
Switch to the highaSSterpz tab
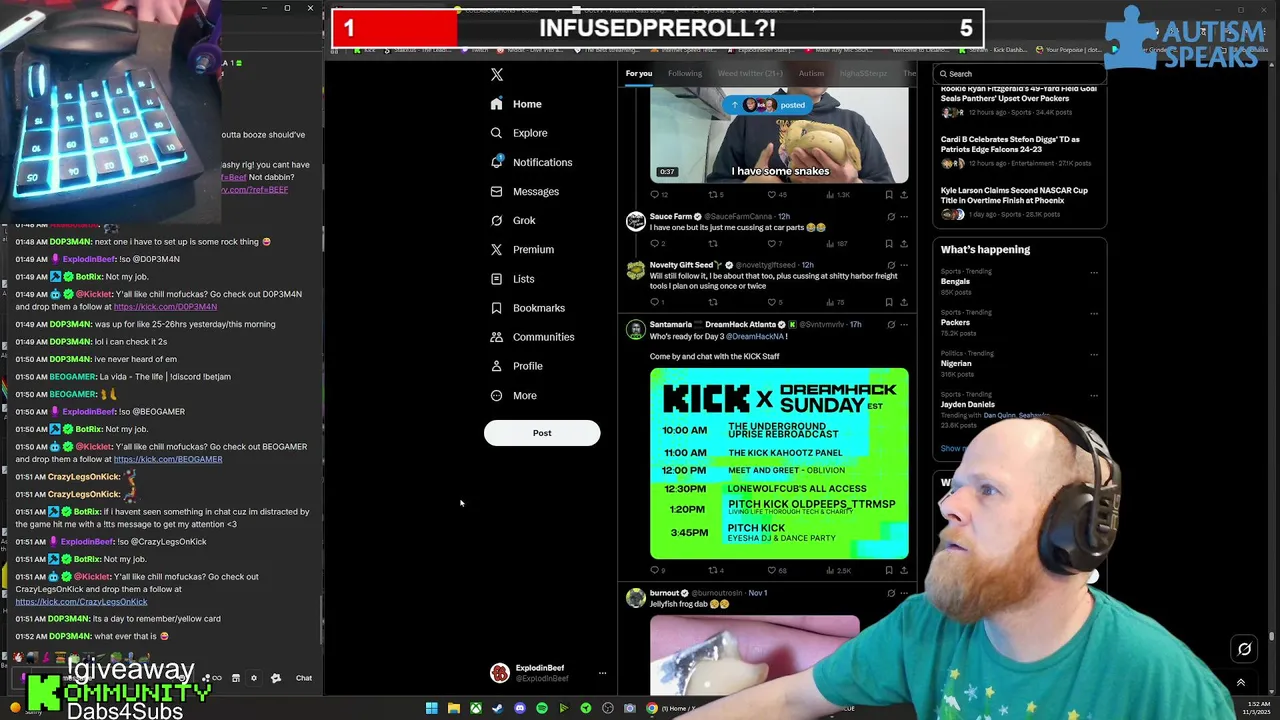(x=863, y=73)
